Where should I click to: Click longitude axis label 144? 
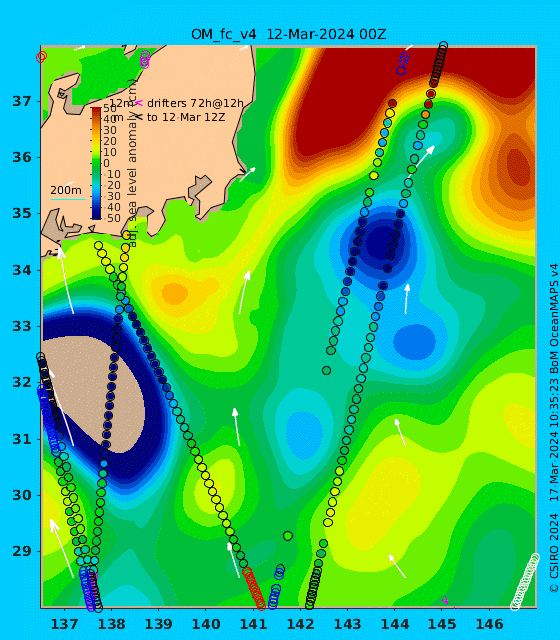point(395,624)
